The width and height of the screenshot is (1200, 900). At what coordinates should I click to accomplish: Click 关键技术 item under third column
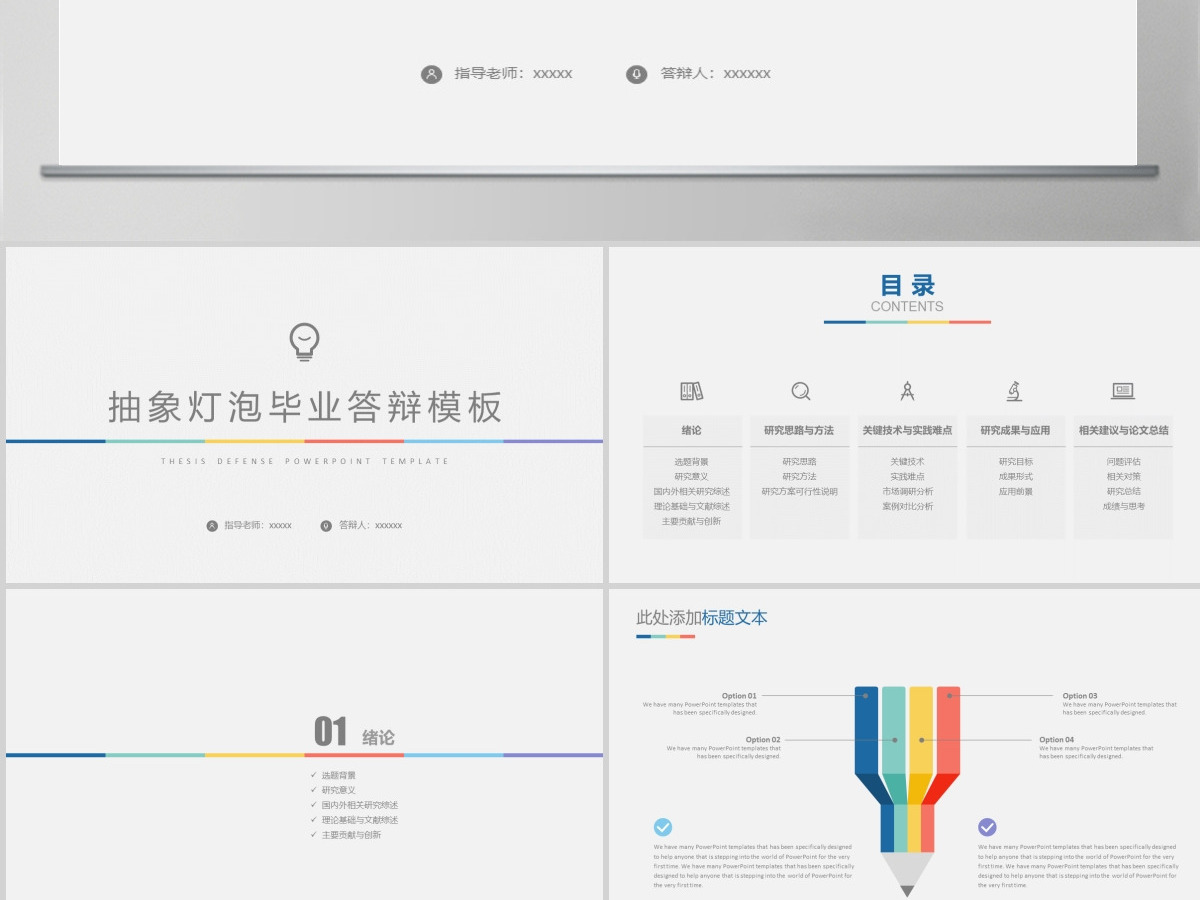908,462
